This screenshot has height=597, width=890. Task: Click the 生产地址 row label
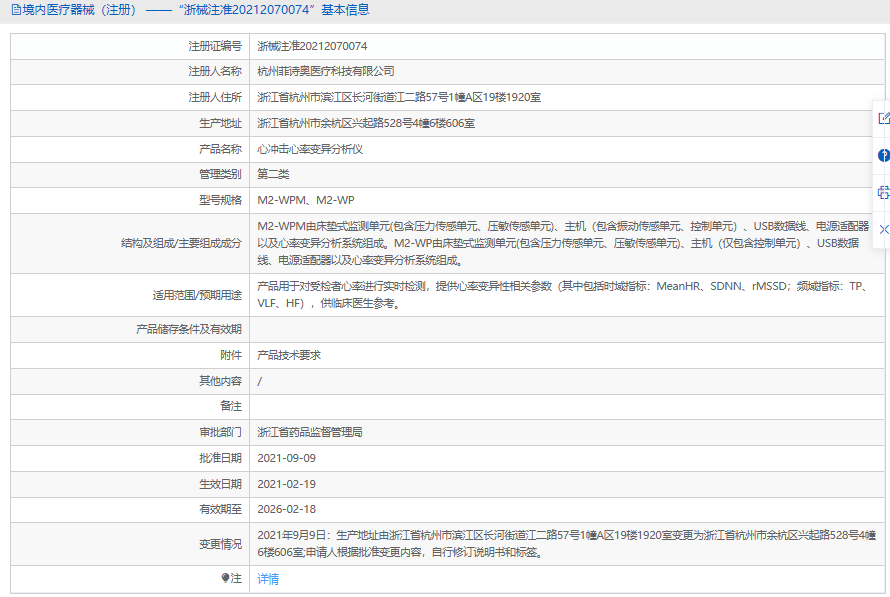click(x=220, y=123)
